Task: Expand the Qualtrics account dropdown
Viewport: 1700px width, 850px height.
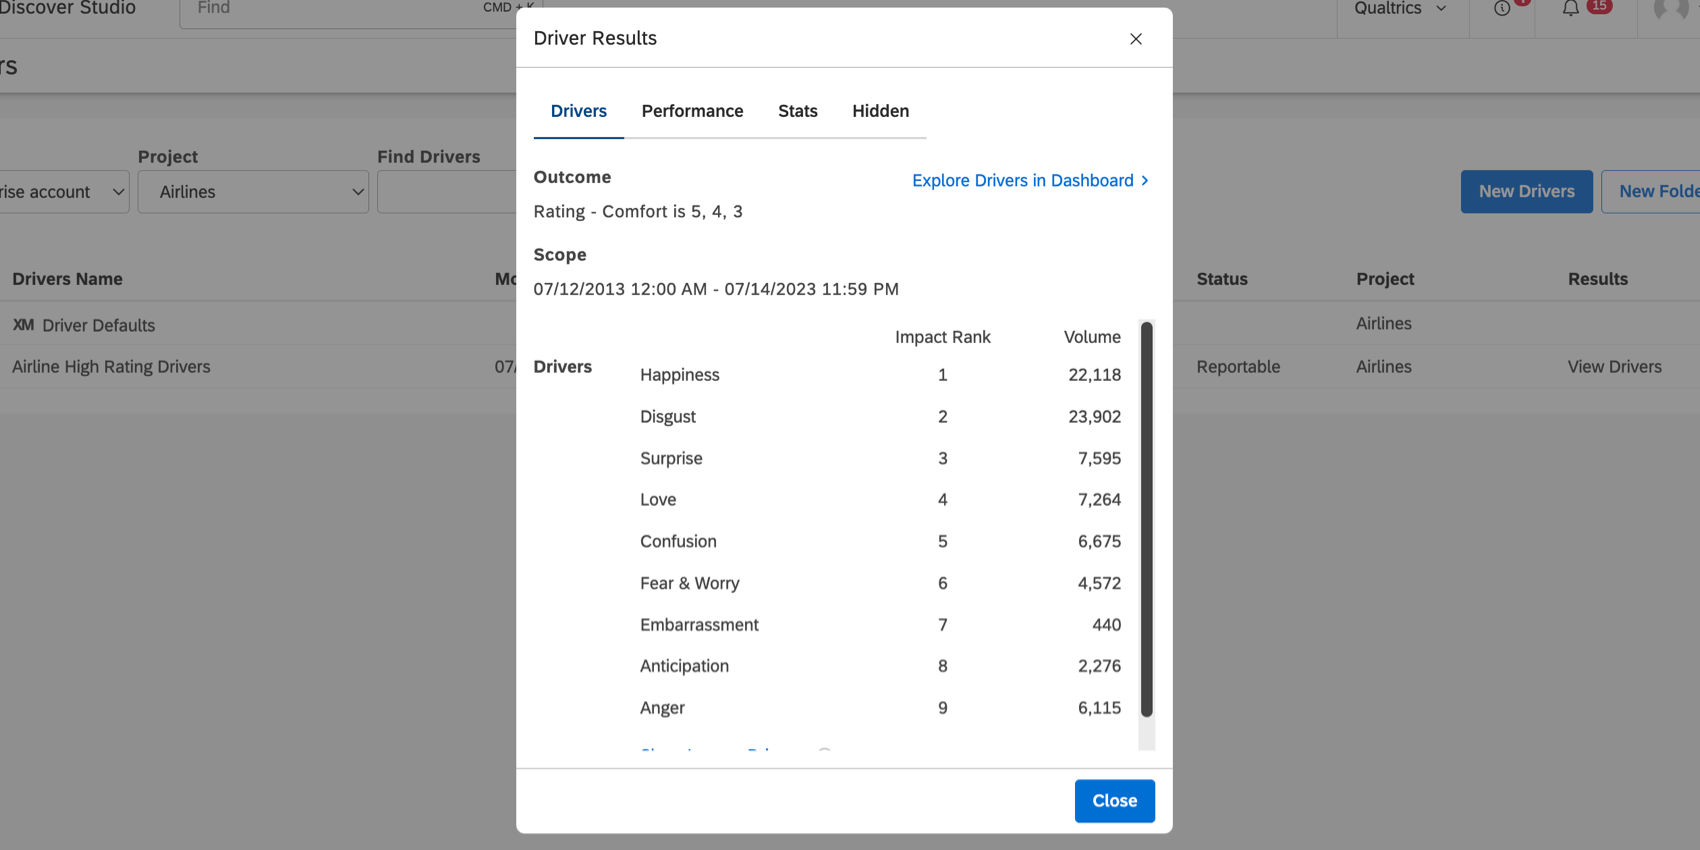Action: pos(1400,9)
